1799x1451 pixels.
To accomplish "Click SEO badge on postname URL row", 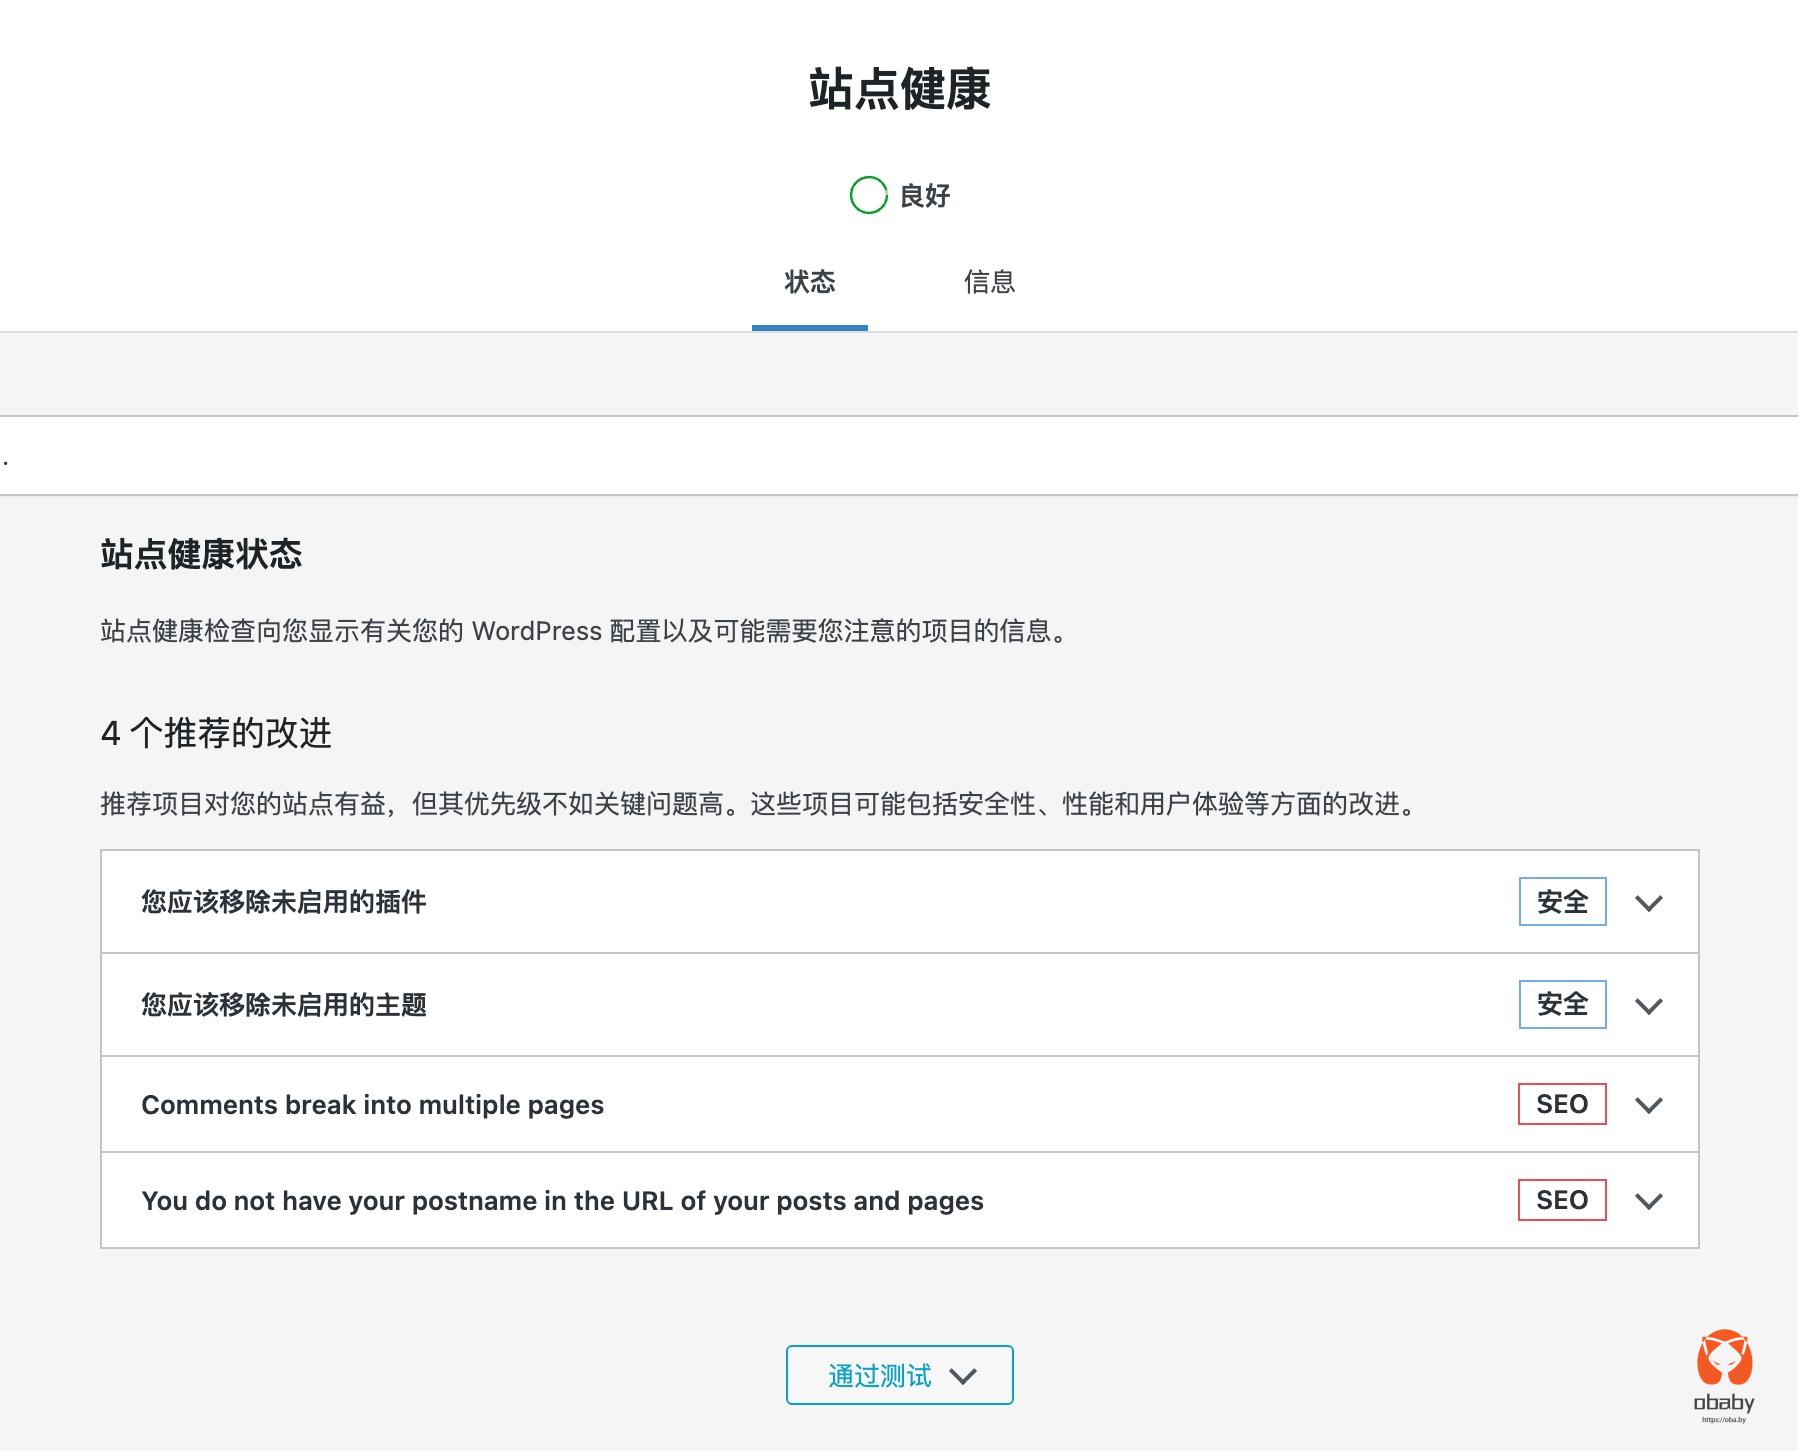I will click(1562, 1200).
